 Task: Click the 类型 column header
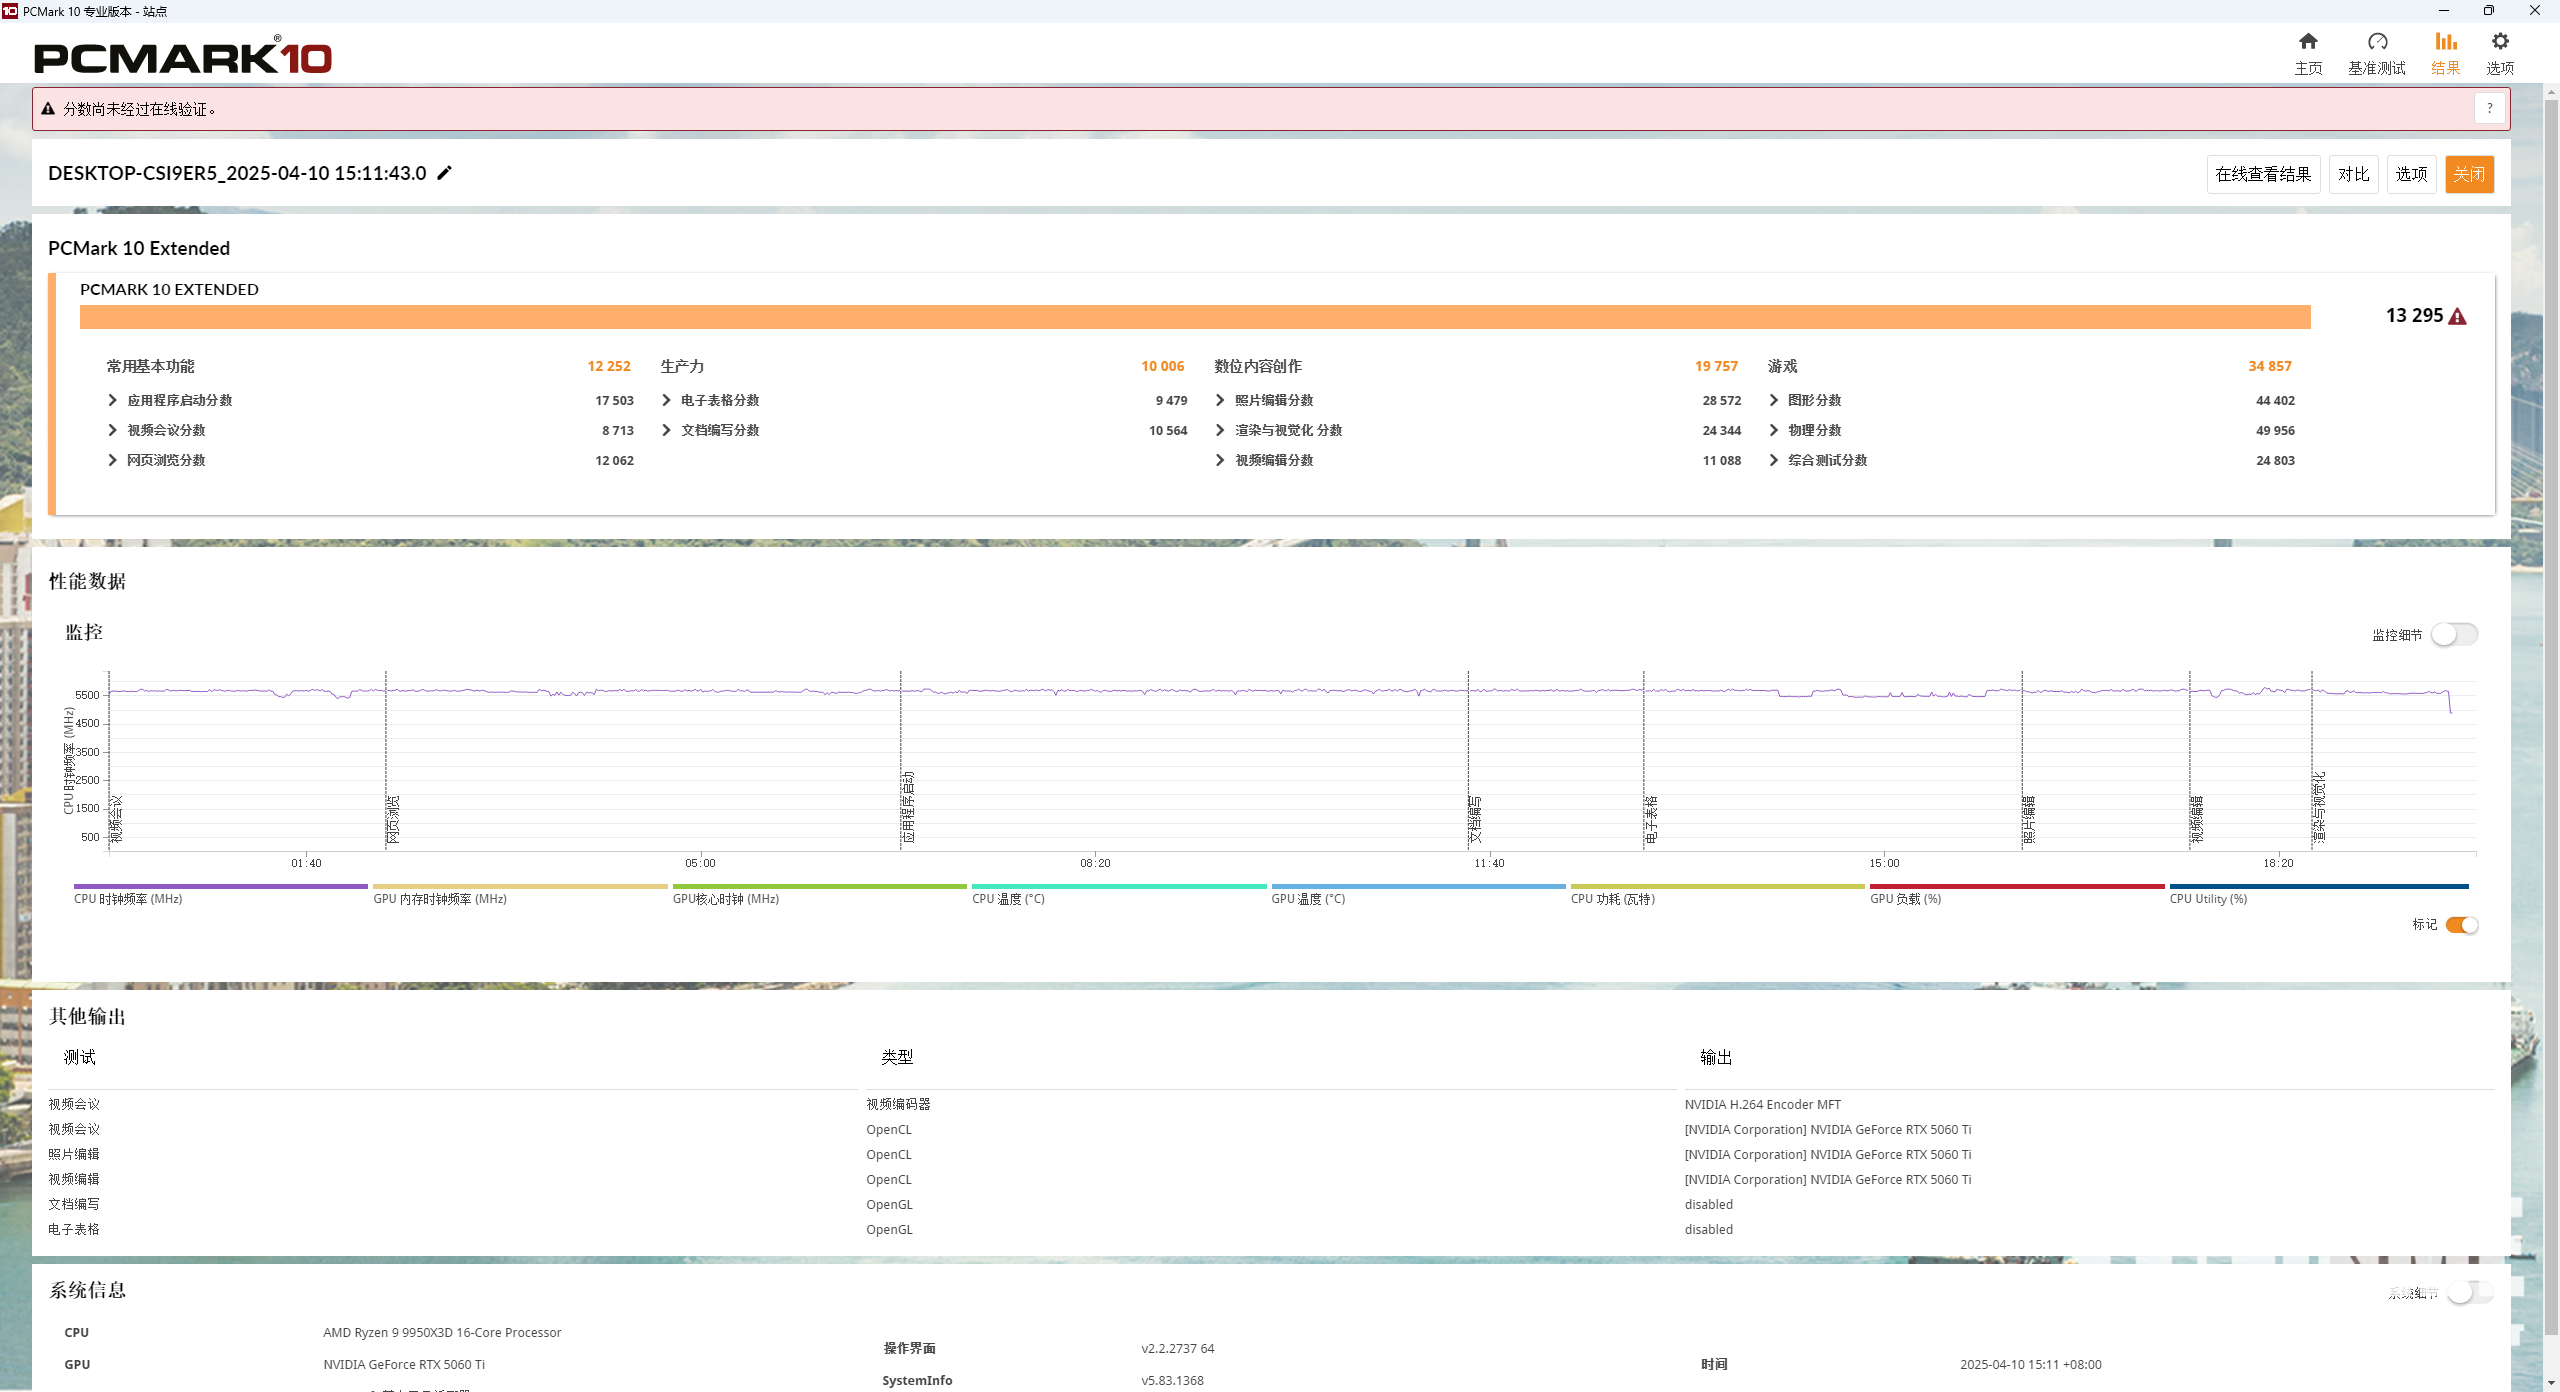[x=897, y=1057]
